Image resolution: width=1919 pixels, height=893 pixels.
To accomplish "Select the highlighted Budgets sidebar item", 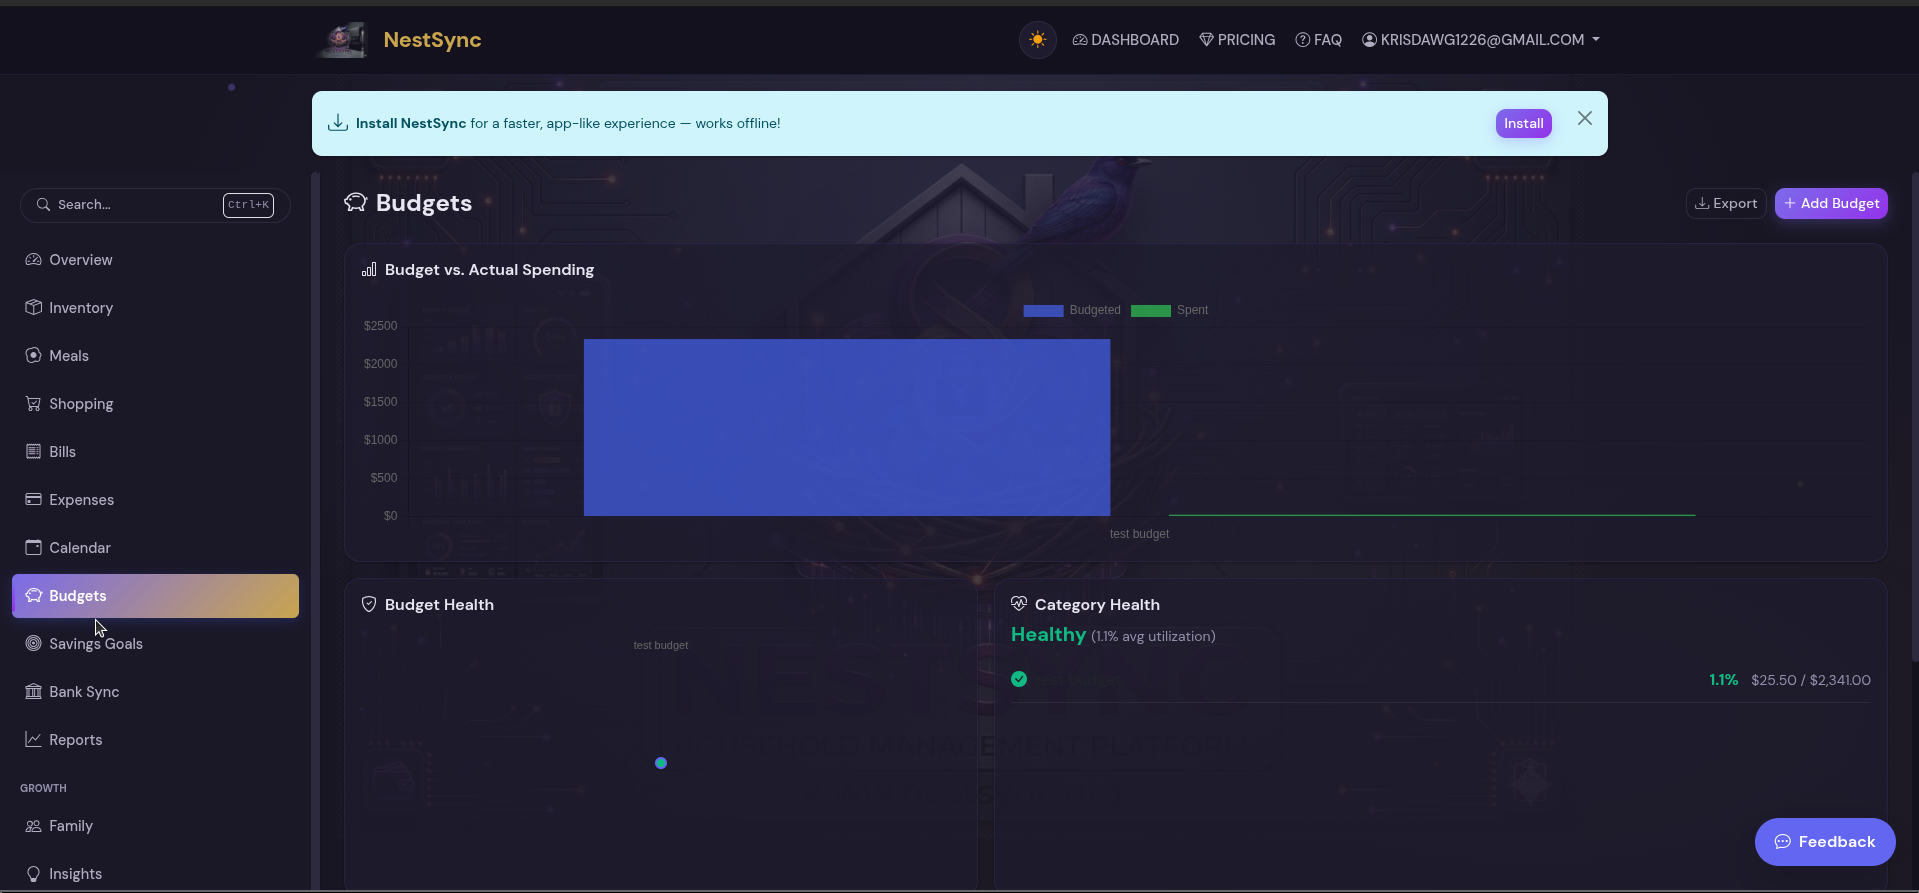I will 155,596.
